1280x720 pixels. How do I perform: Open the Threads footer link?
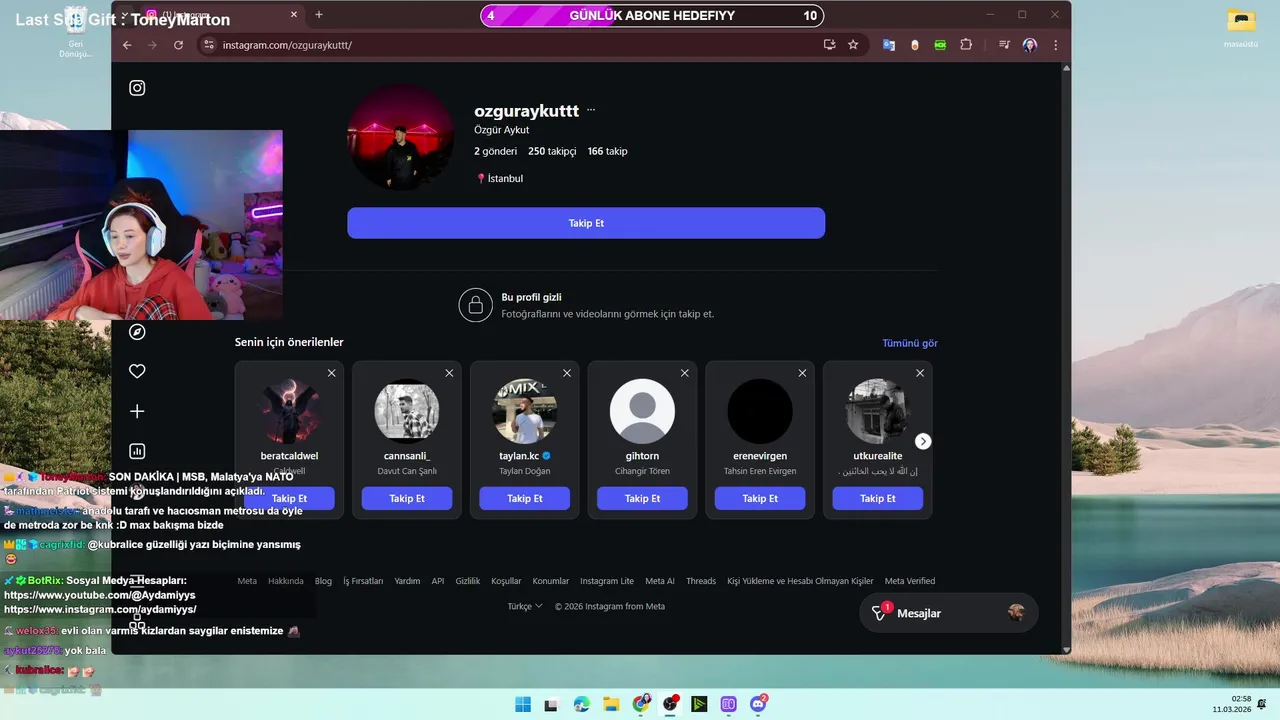(701, 581)
